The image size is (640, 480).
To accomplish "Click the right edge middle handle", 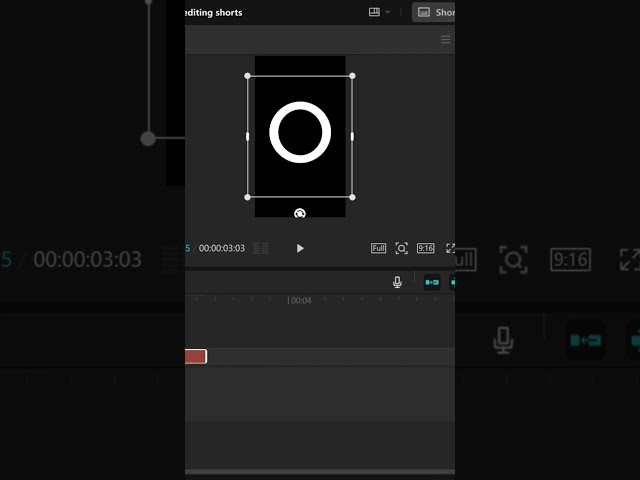I will (x=352, y=137).
